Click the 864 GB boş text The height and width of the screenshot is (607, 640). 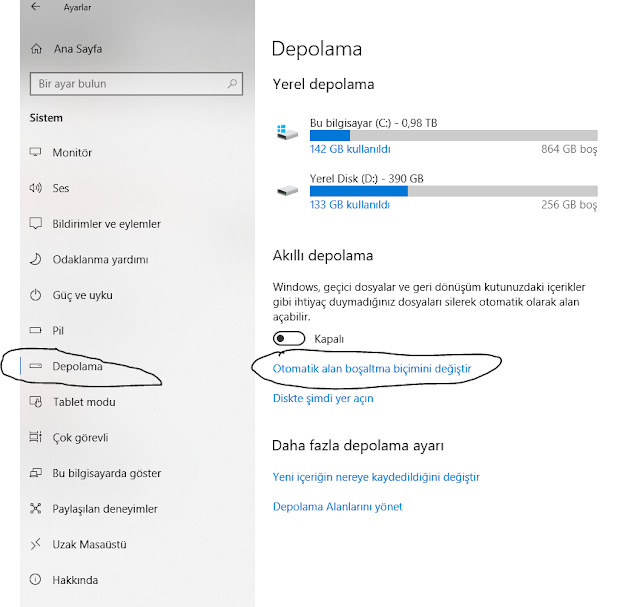(569, 149)
